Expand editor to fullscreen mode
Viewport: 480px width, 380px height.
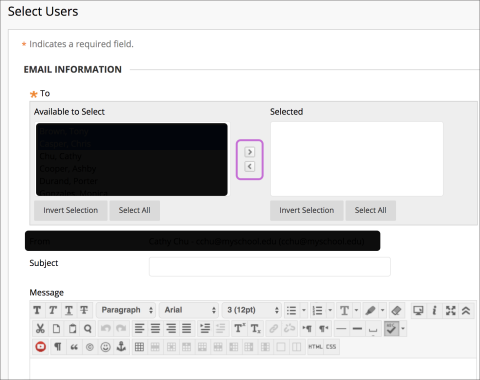(450, 311)
